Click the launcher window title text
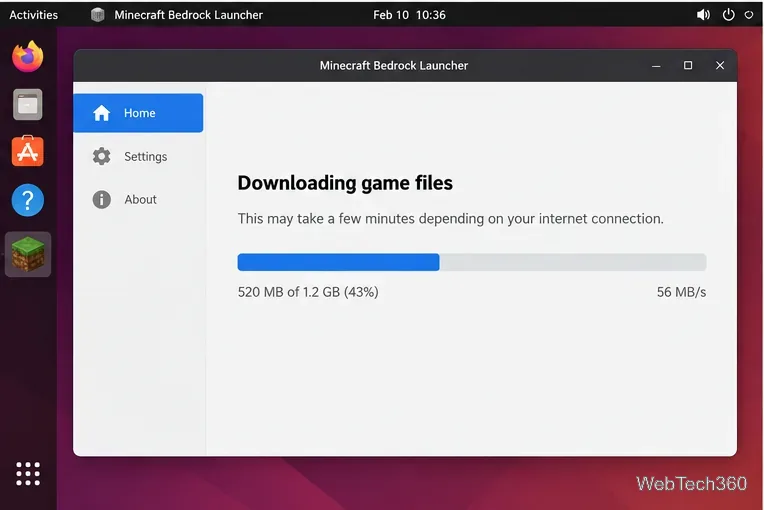This screenshot has height=510, width=764. 394,66
